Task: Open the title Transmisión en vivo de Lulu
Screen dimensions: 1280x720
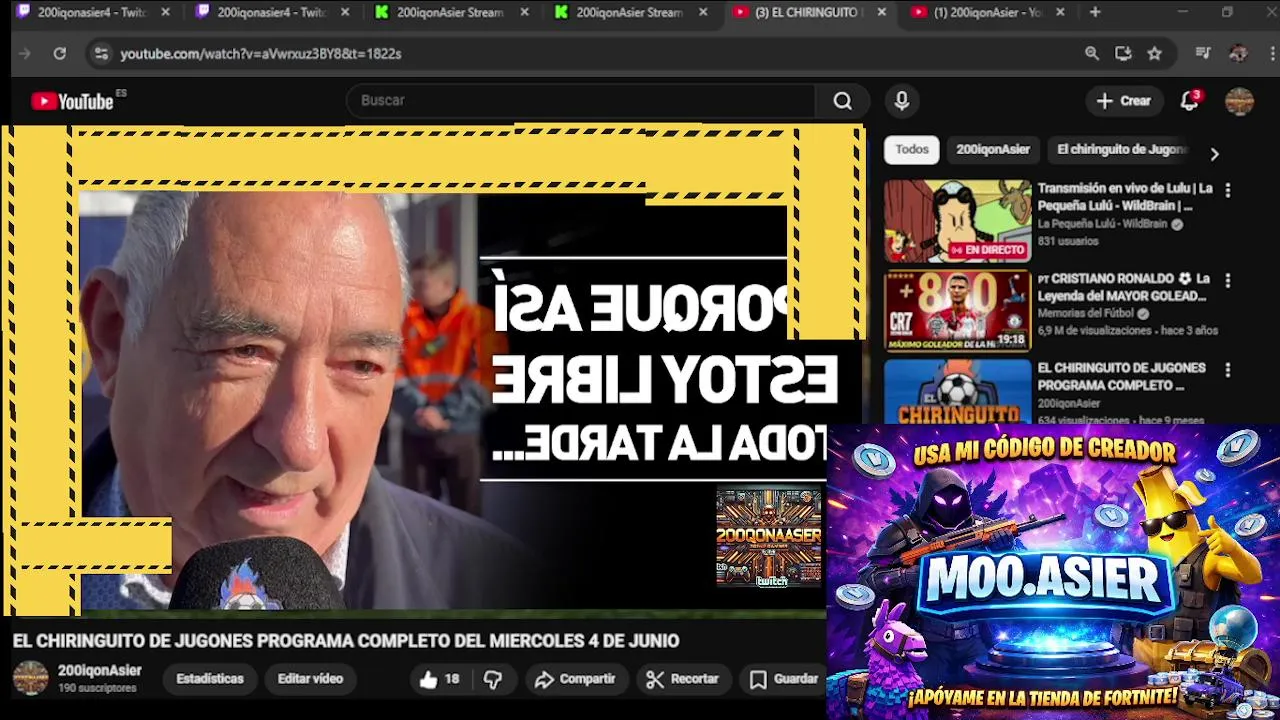Action: coord(1124,197)
